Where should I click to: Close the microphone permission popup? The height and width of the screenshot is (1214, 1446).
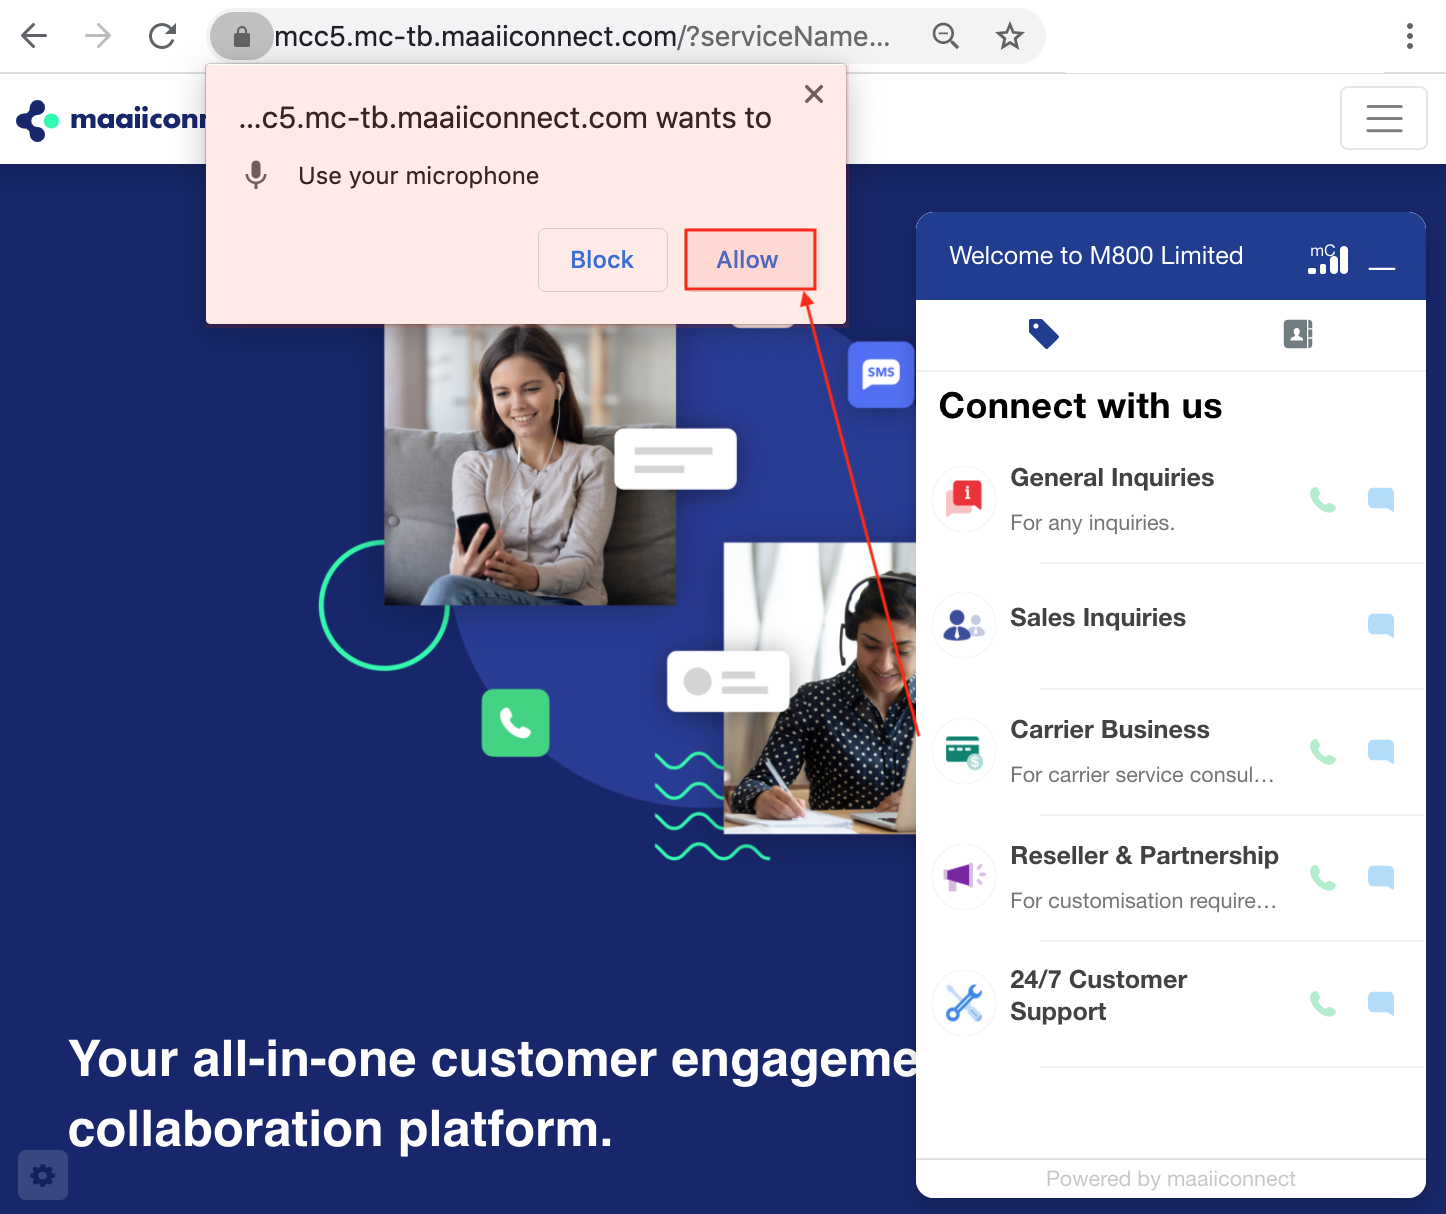point(814,94)
